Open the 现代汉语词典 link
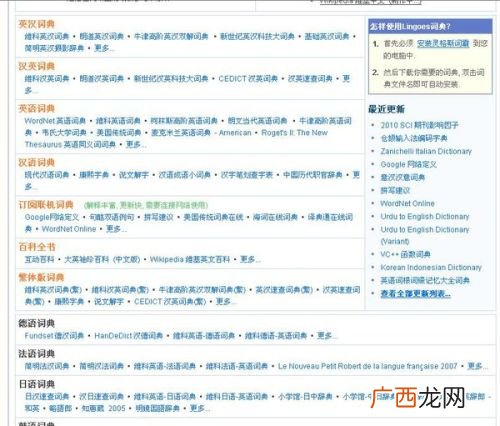The height and width of the screenshot is (426, 500). coord(47,175)
